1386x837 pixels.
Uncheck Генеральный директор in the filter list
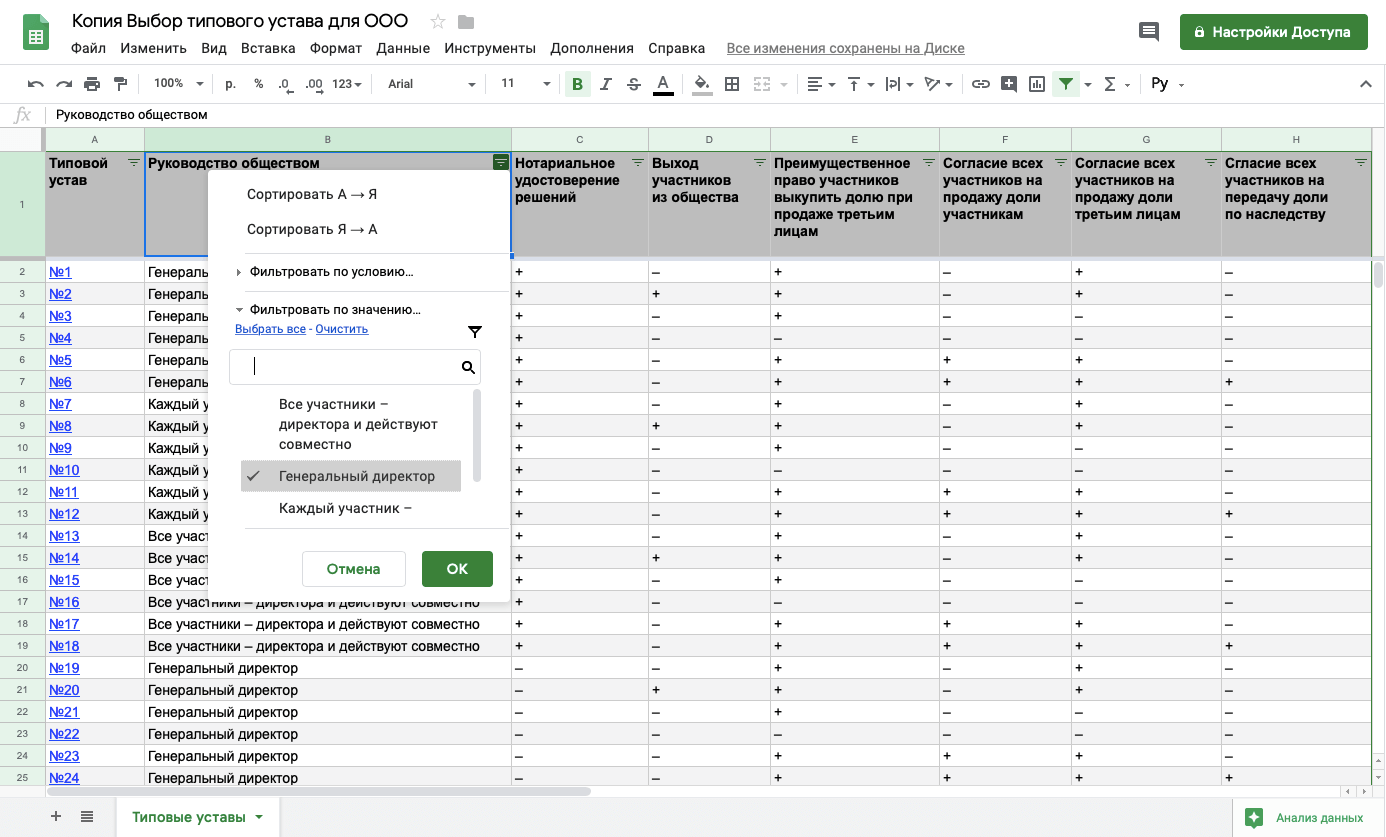point(351,476)
